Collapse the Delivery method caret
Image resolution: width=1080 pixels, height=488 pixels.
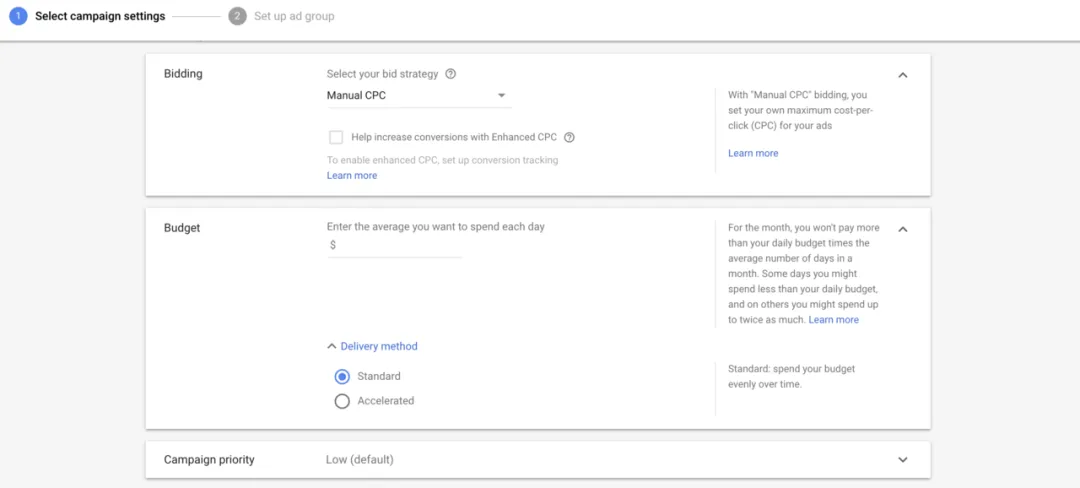(x=332, y=346)
